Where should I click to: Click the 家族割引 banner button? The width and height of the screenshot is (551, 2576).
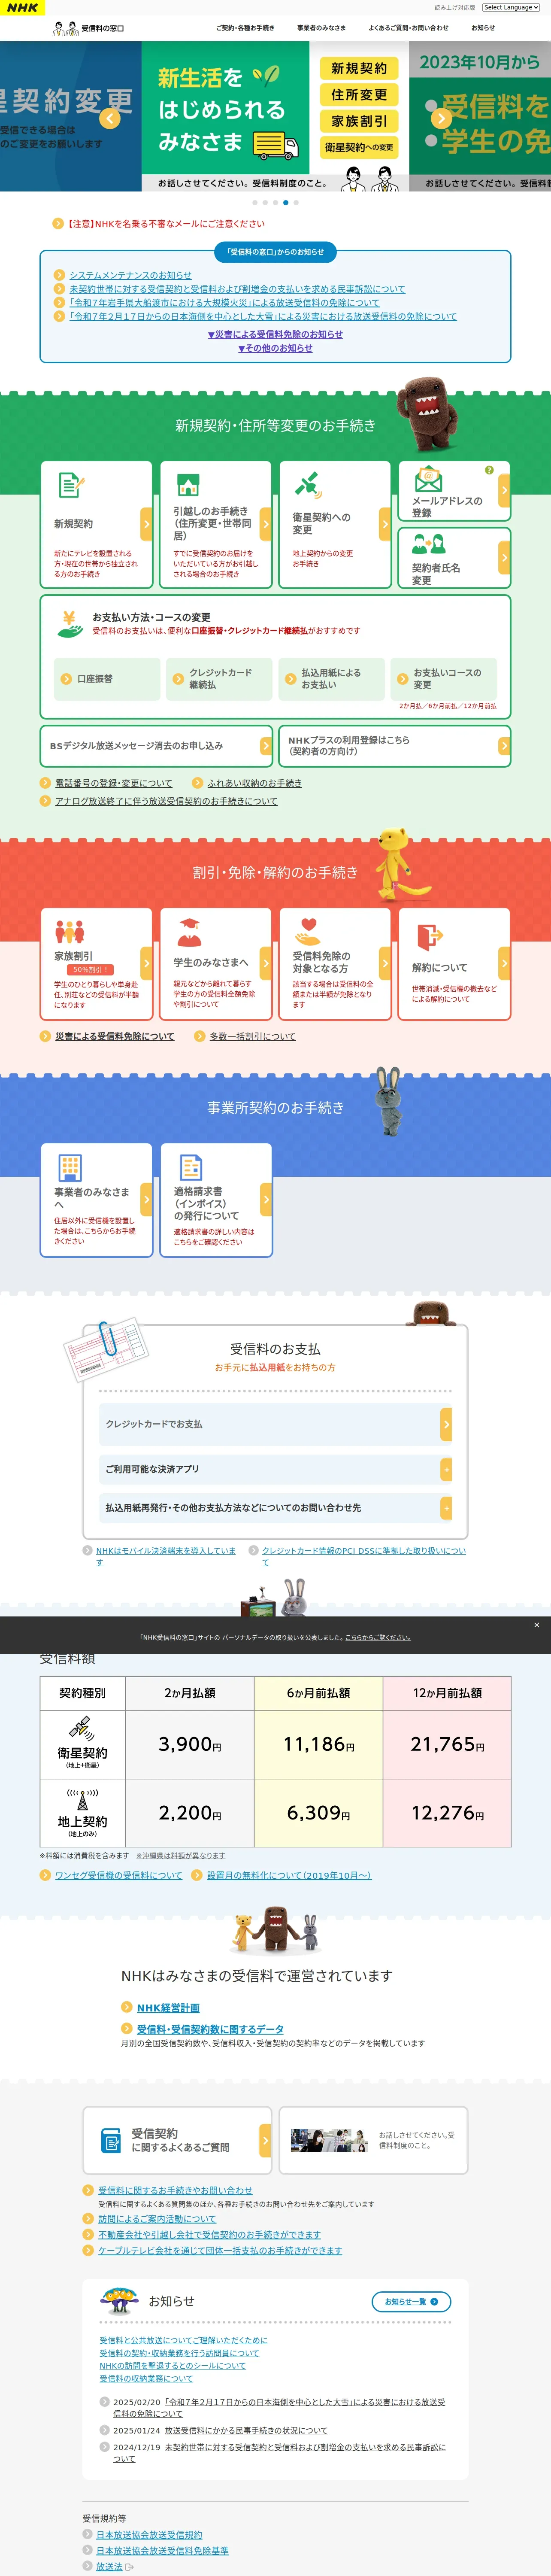coord(359,121)
